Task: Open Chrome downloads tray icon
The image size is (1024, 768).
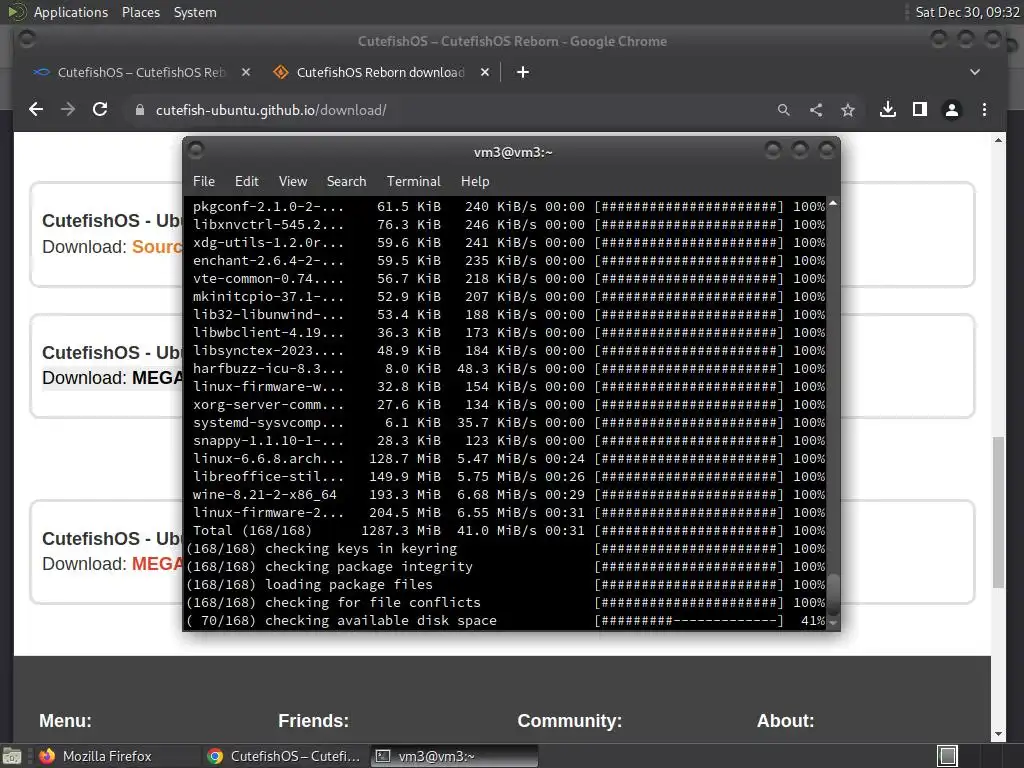Action: pyautogui.click(x=888, y=110)
